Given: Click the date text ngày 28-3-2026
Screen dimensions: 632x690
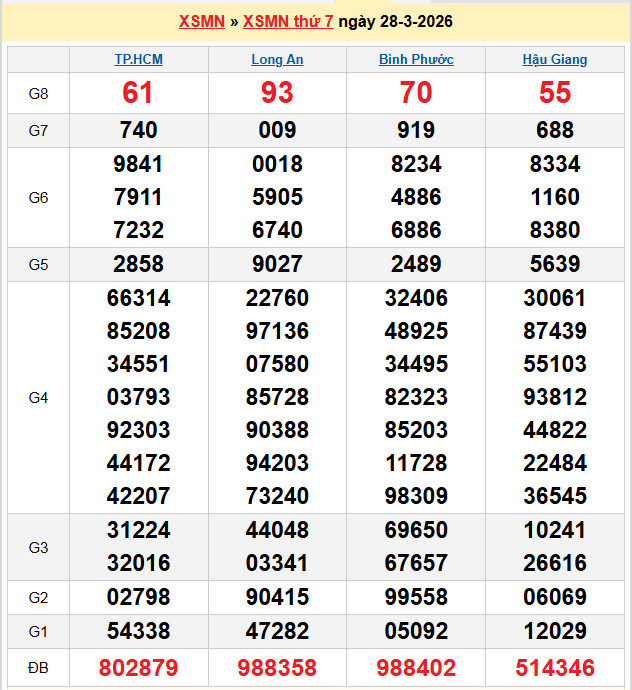Looking at the screenshot, I should [395, 22].
